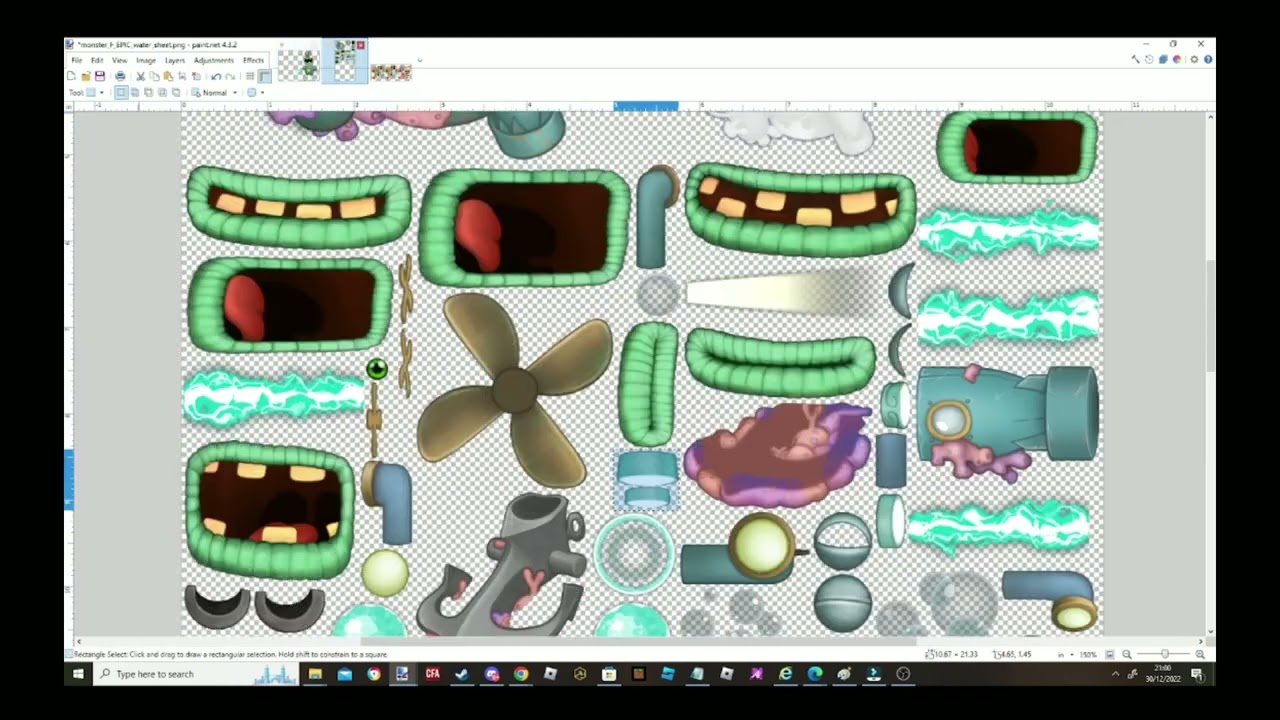The image size is (1280, 720).
Task: Select the Invert (xor) selection mode
Action: 176,93
